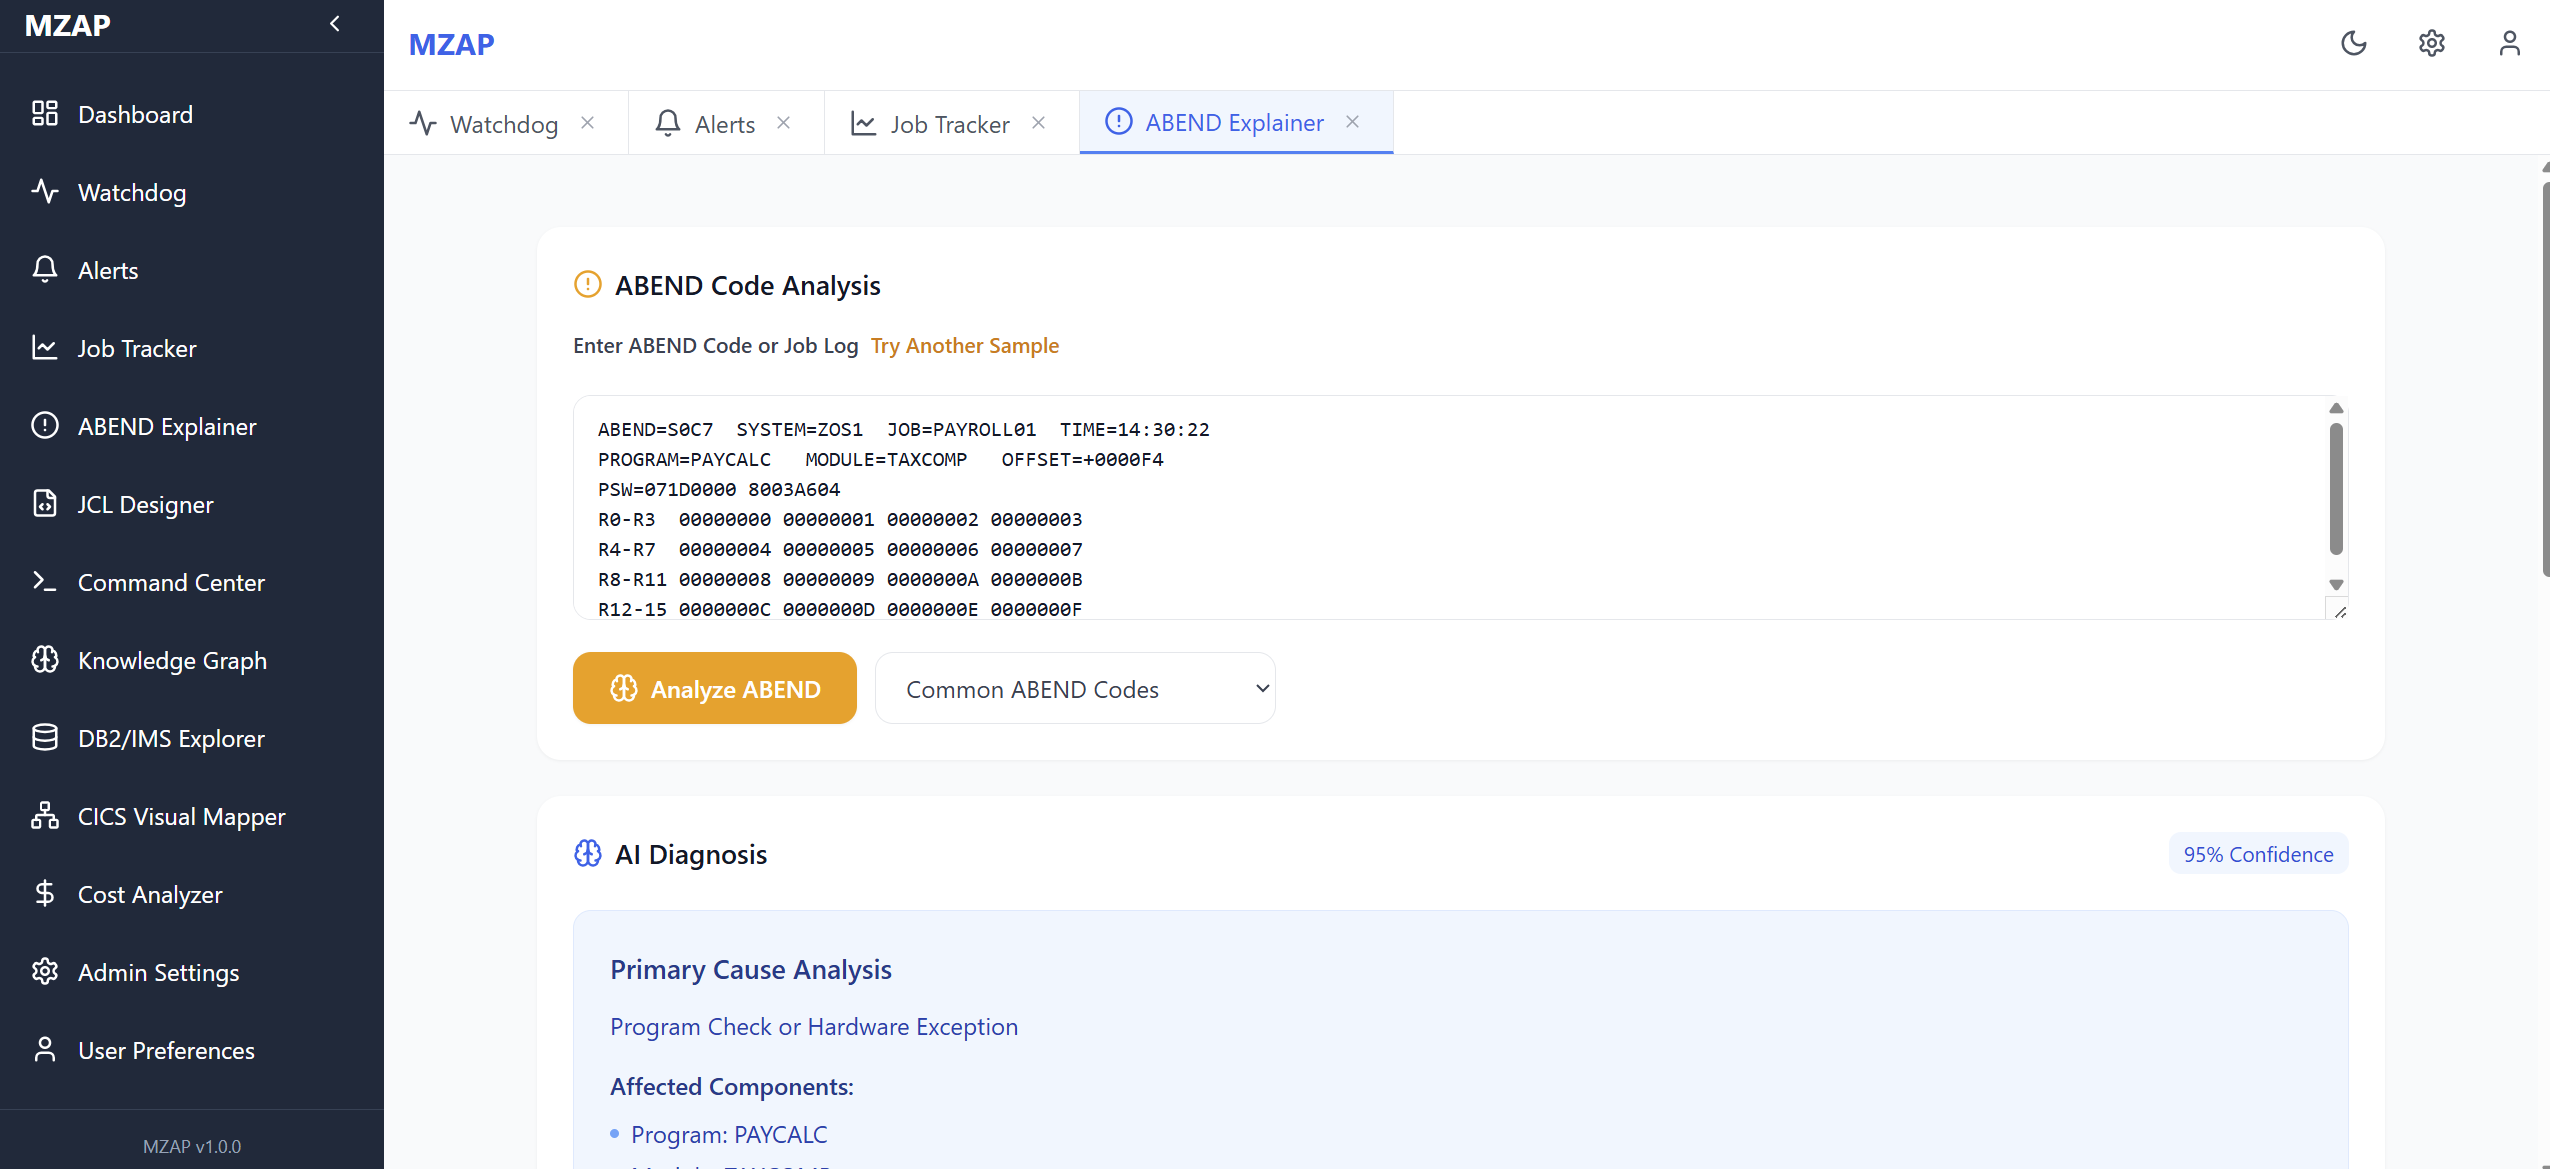Close the Alerts tab
Screen dimensions: 2550x1169
click(784, 123)
